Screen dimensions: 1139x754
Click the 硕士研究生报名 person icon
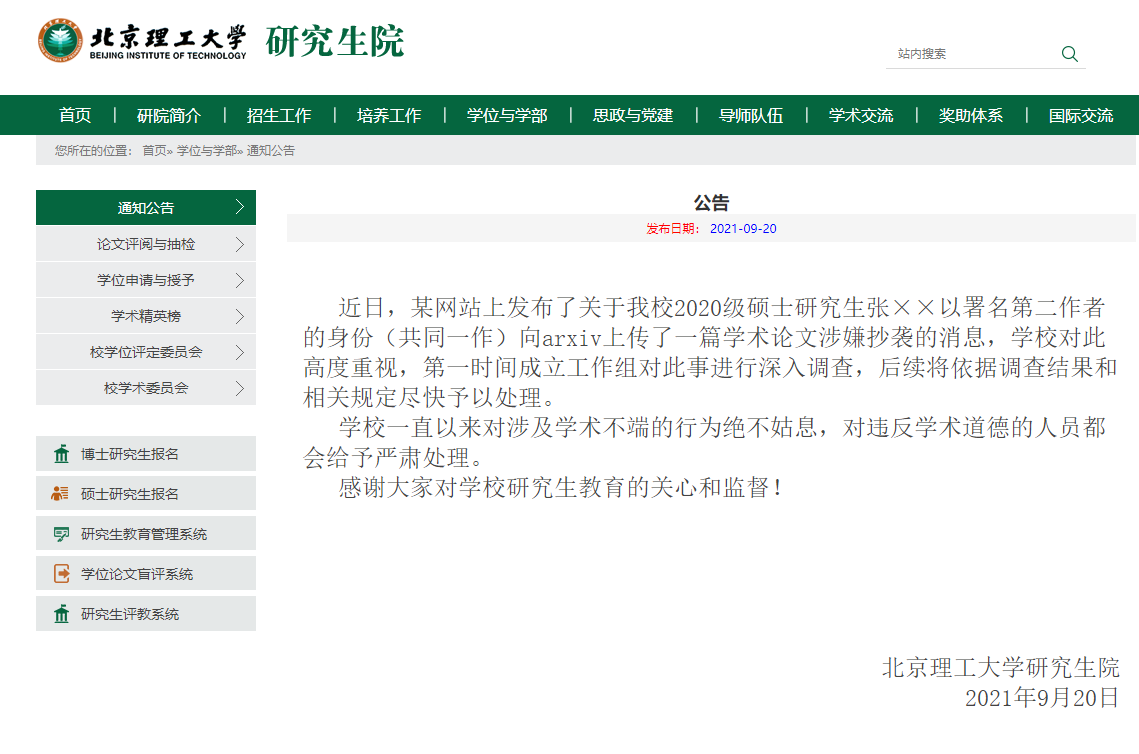coord(61,494)
